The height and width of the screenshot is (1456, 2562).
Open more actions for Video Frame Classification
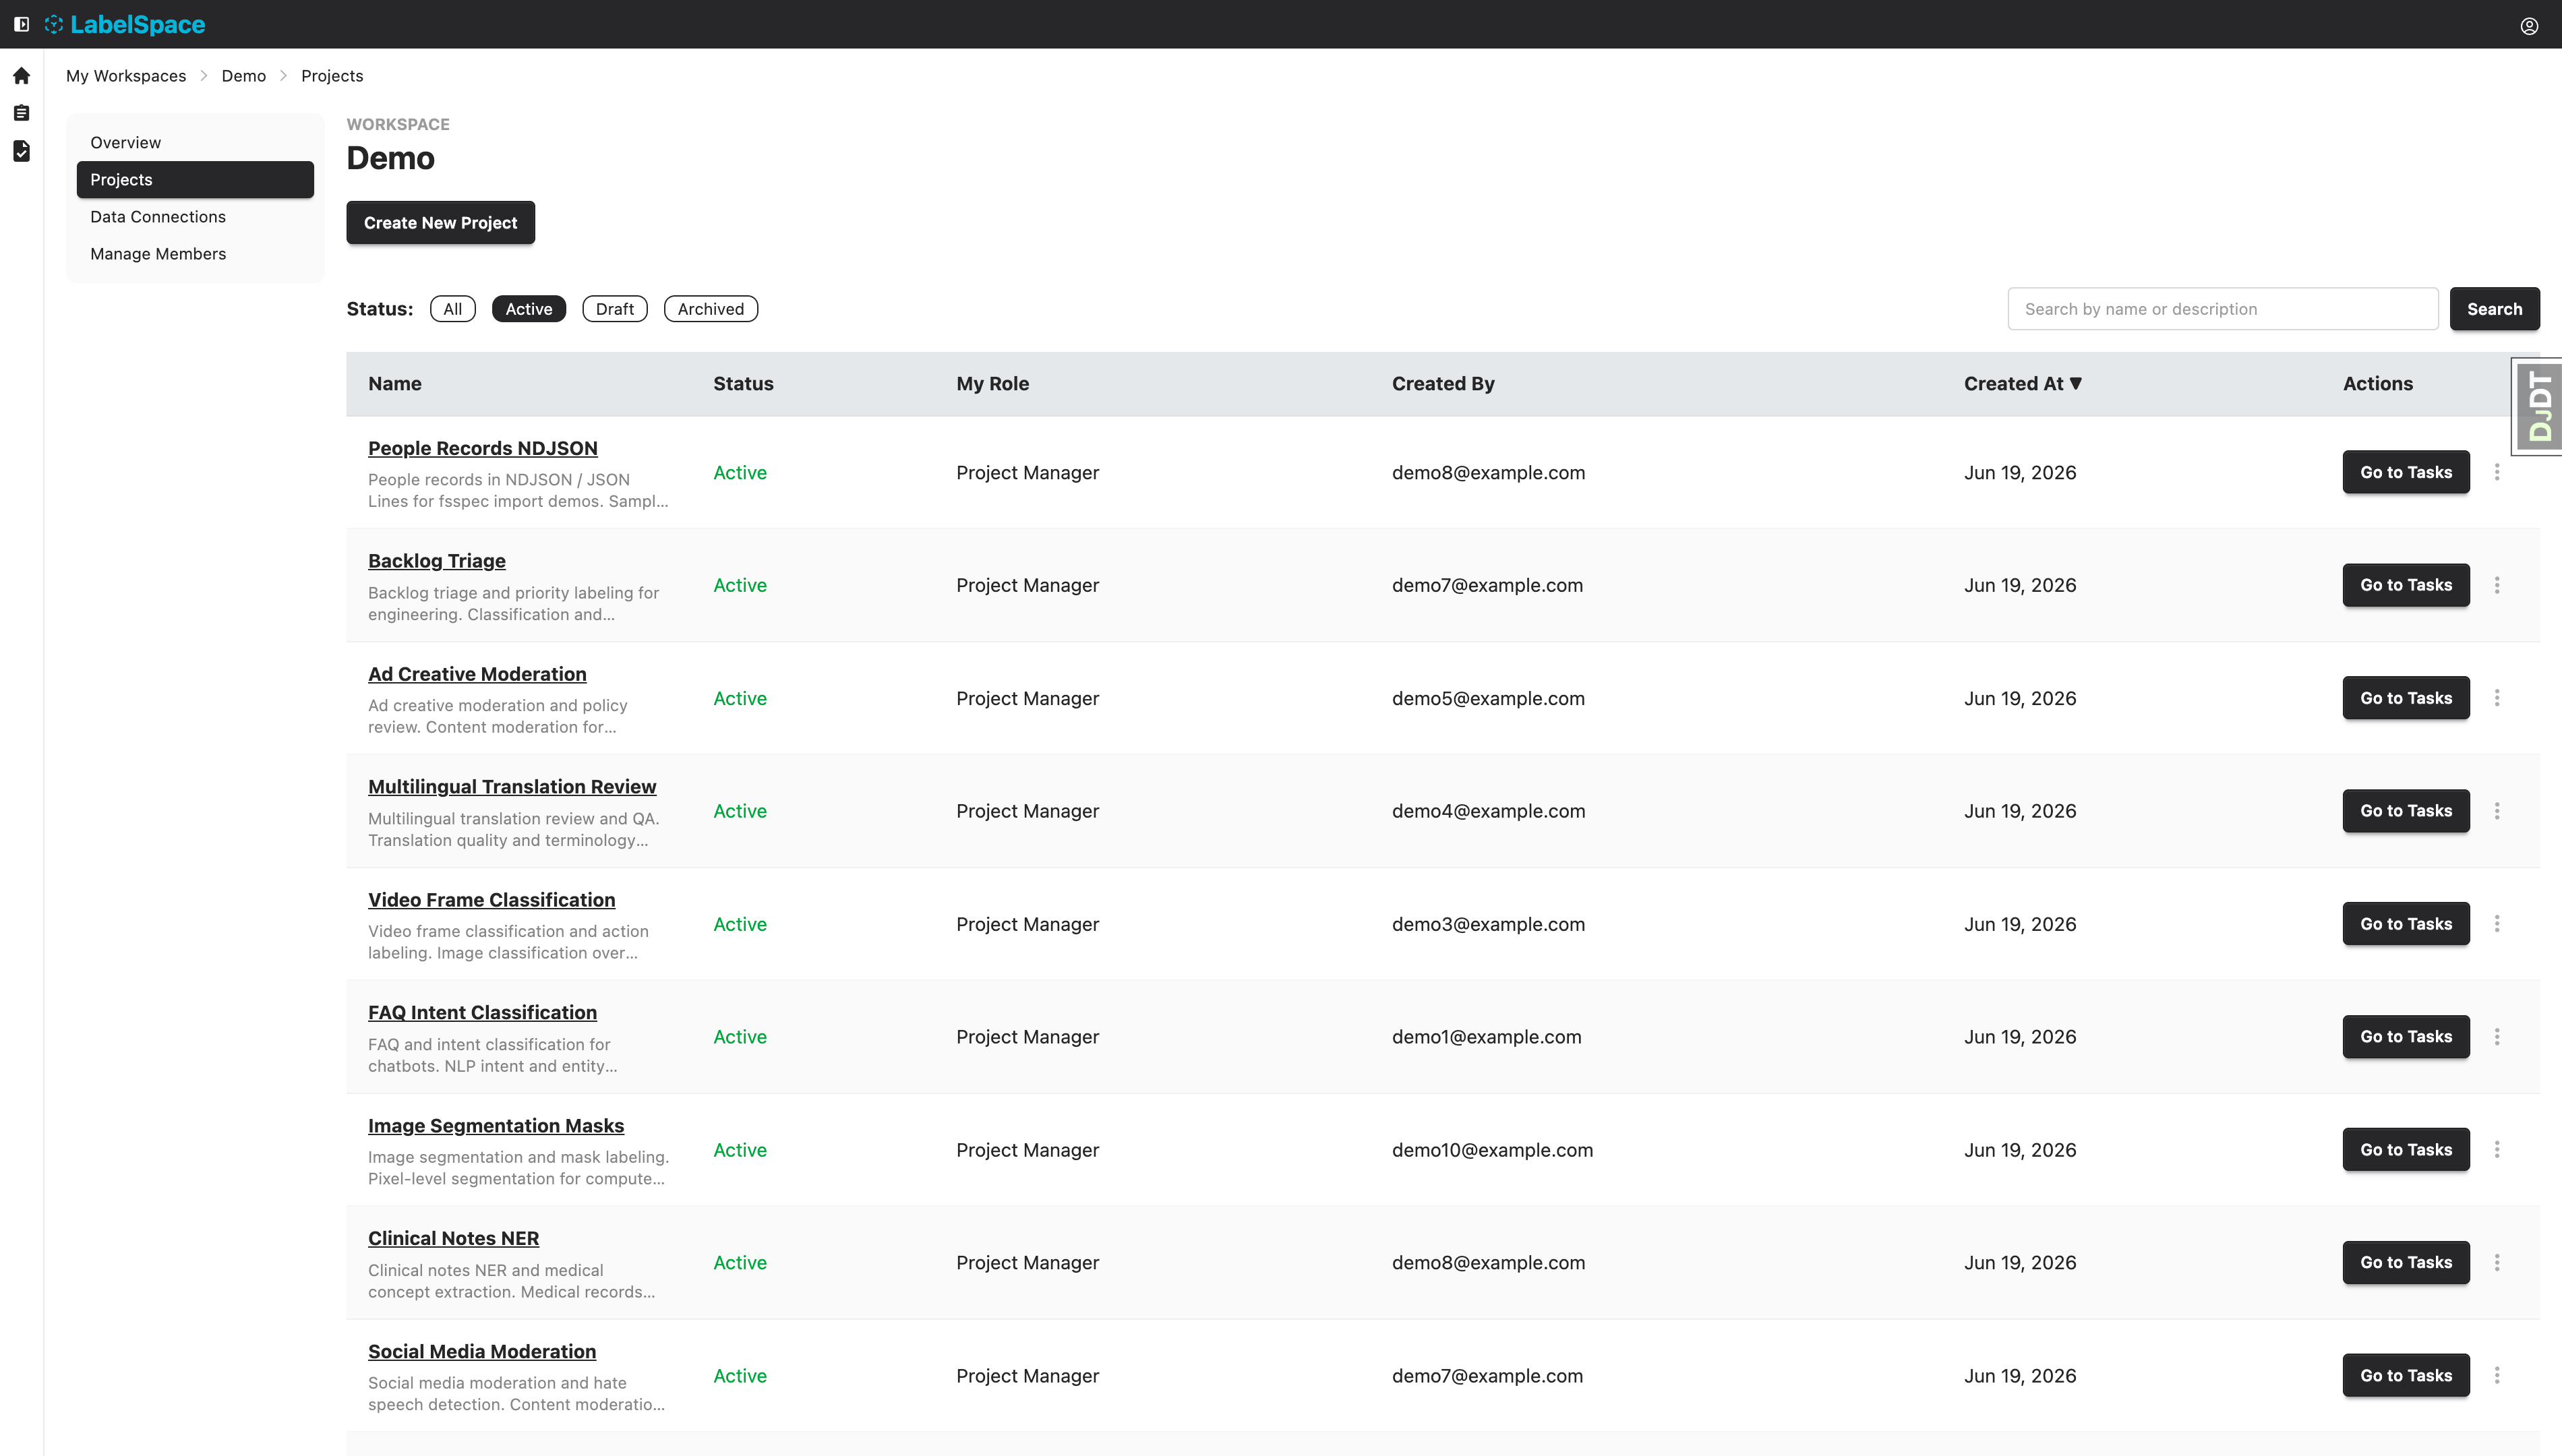[2497, 924]
